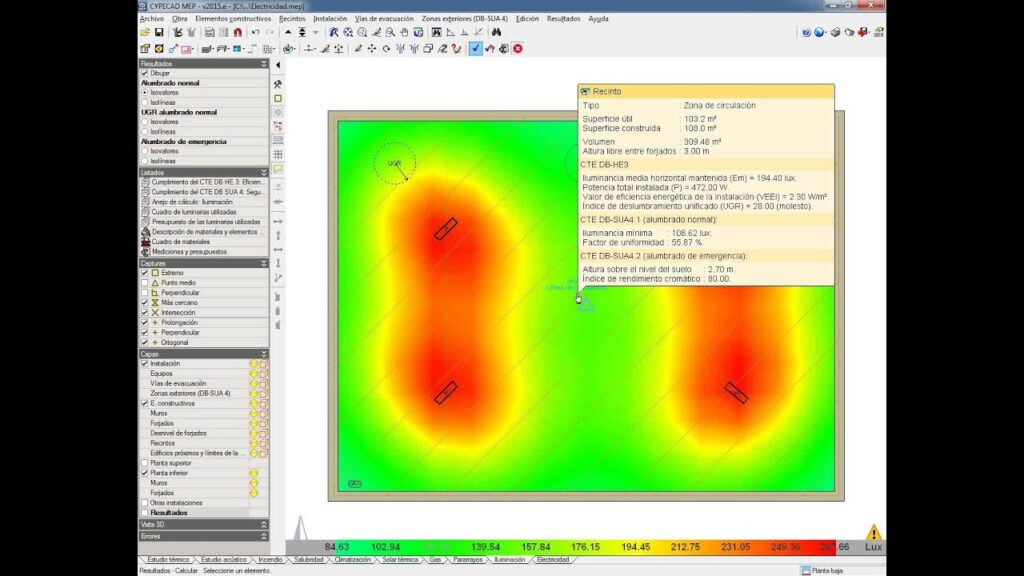Screen dimensions: 1024x576
Task: Select Isolíneas under Alumbrado normal
Action: tap(145, 102)
